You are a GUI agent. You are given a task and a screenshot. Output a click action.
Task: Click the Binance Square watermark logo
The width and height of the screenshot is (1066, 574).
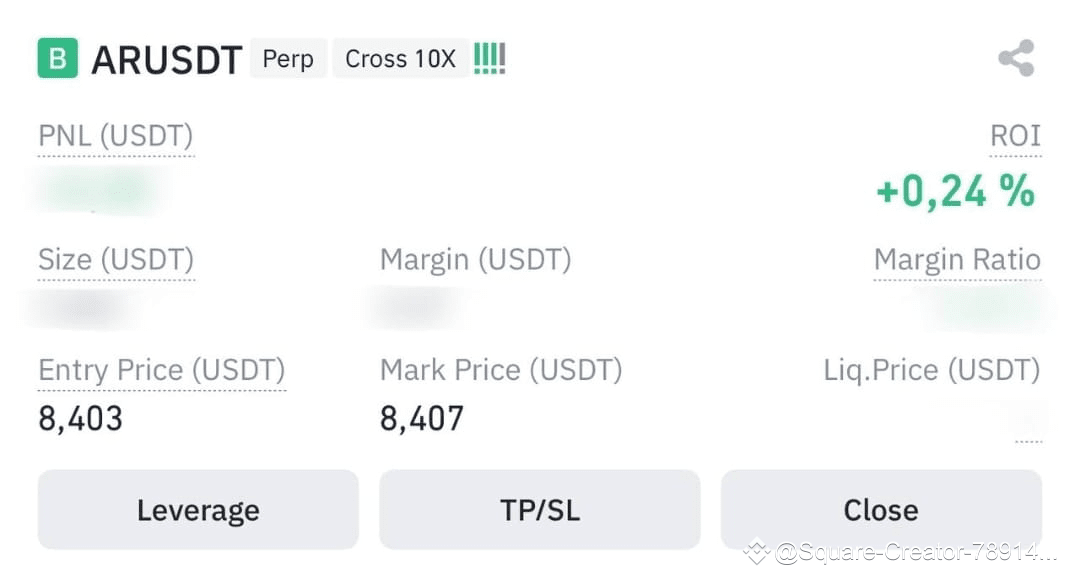(x=757, y=551)
